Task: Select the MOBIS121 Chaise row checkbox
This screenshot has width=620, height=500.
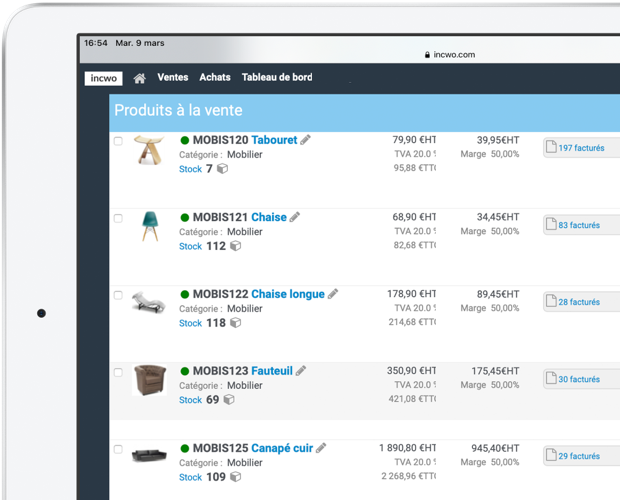Action: [x=118, y=218]
